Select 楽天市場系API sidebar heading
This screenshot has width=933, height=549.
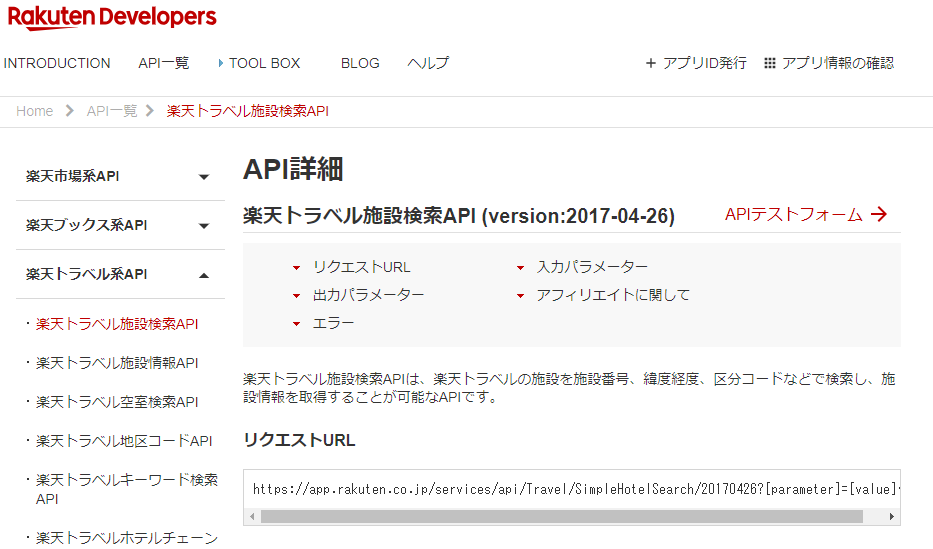(x=73, y=176)
